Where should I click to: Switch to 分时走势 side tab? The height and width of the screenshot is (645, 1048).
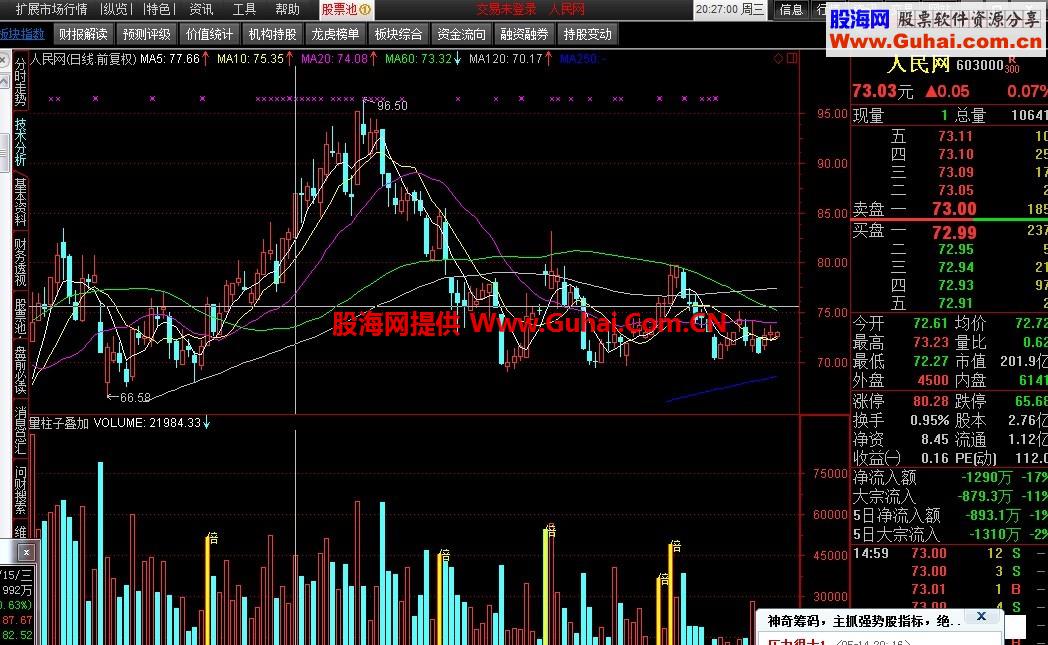tap(20, 82)
